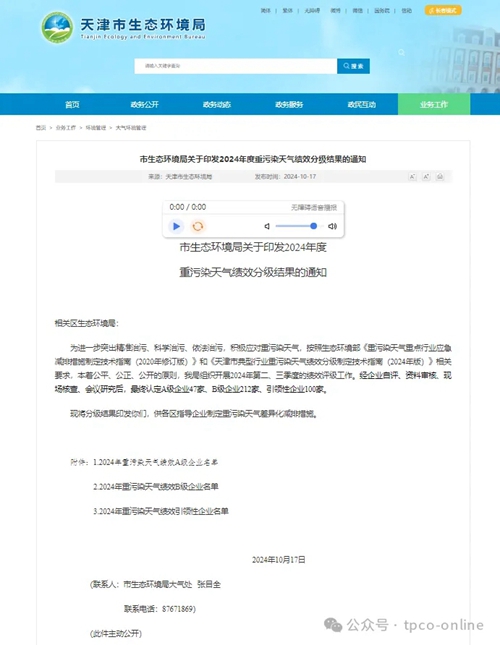Open the 首页 navigation tab
Screen dimensions: 500x645
pos(72,104)
